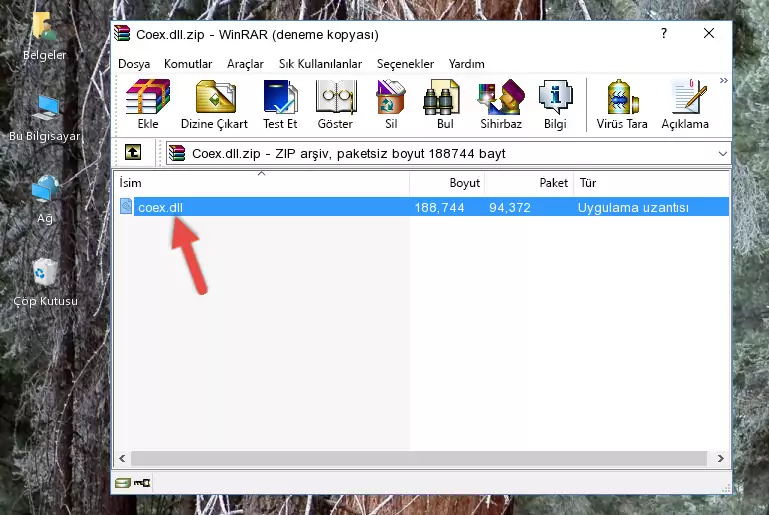Click the 94,372 packed value
769x515 pixels.
pyautogui.click(x=510, y=207)
